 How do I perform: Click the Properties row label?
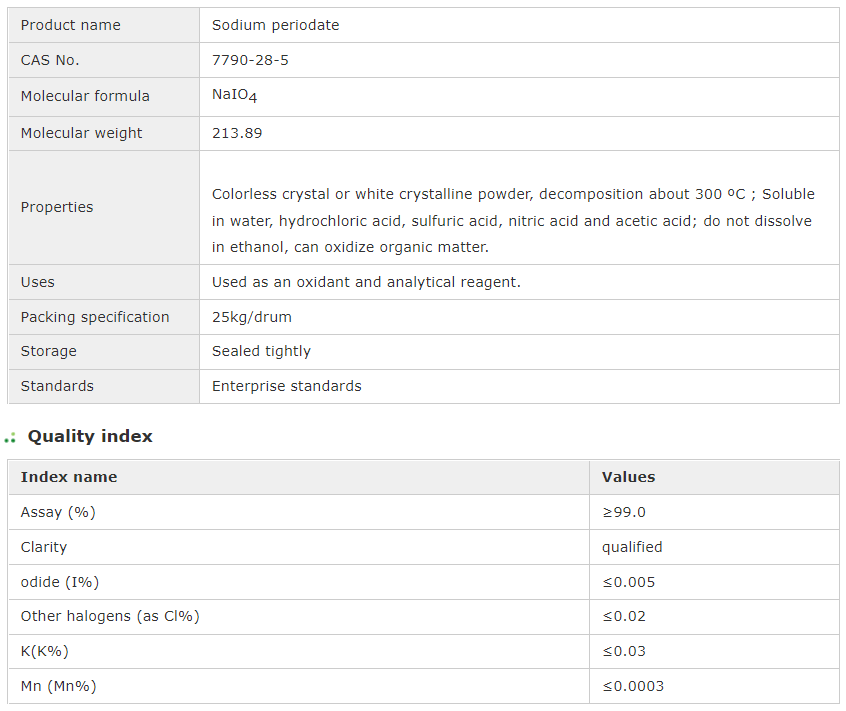[57, 207]
